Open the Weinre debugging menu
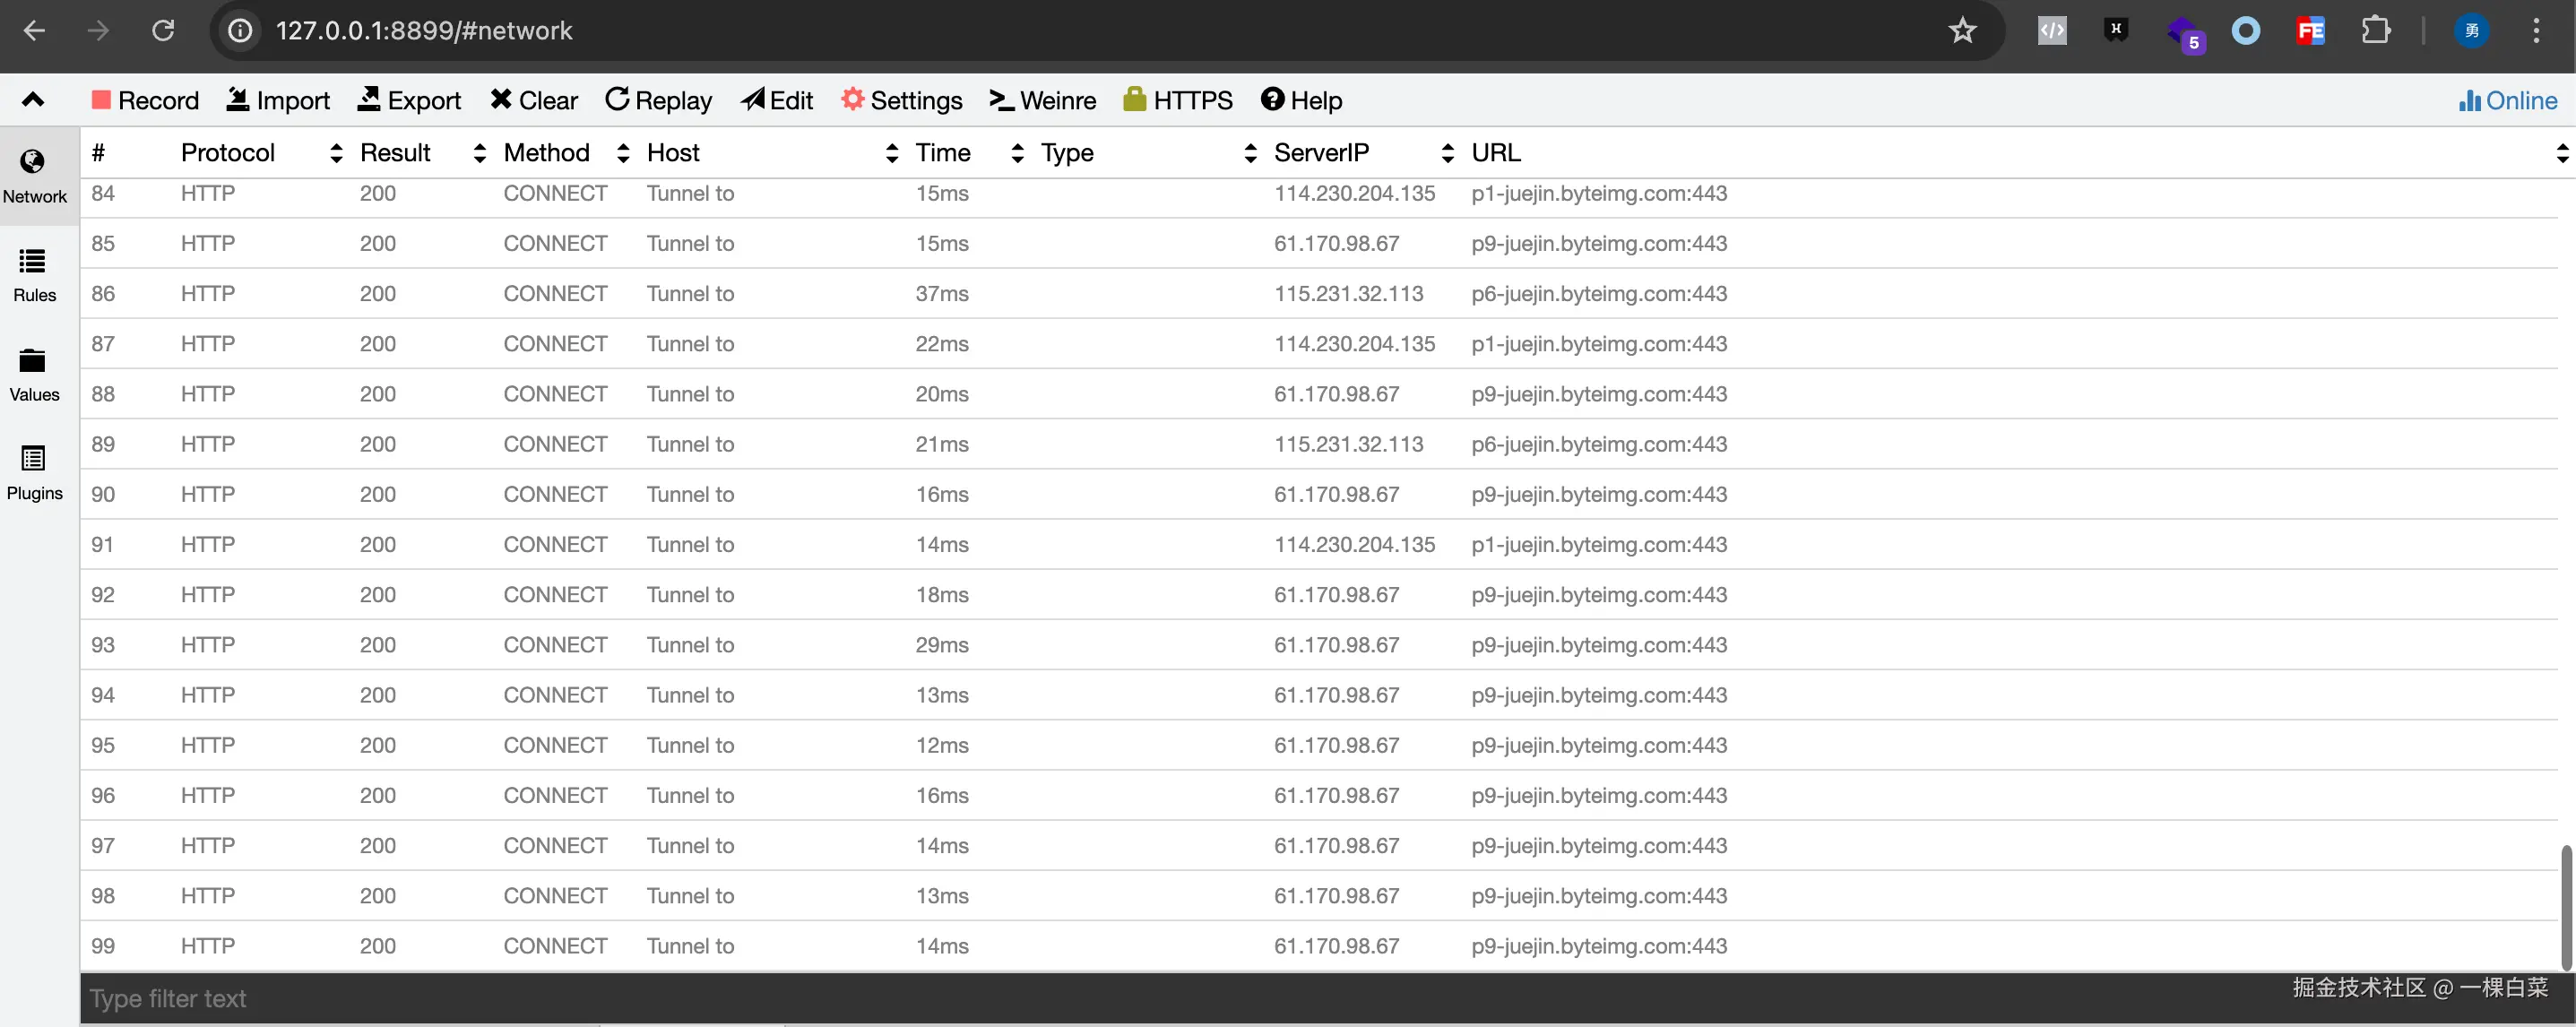Viewport: 2576px width, 1027px height. click(x=1042, y=100)
